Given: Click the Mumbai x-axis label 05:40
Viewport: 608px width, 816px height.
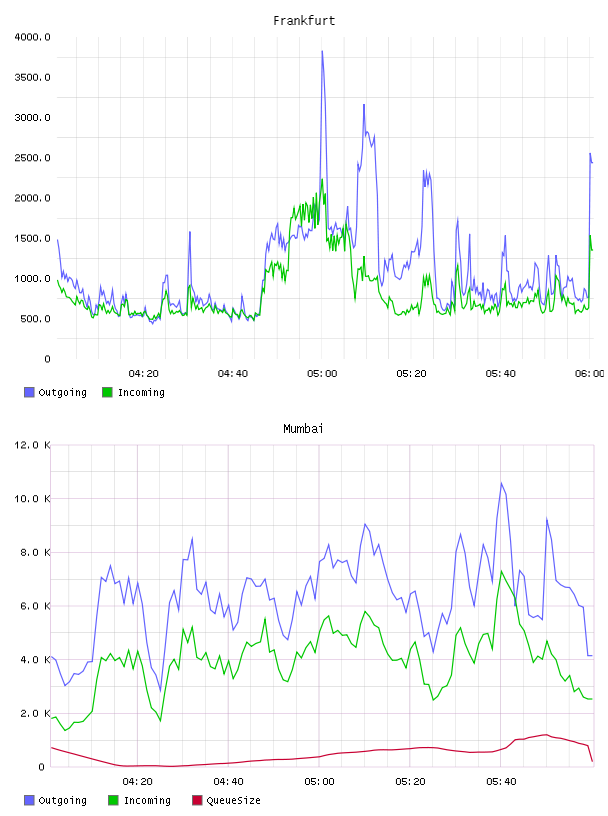Looking at the screenshot, I should [501, 782].
